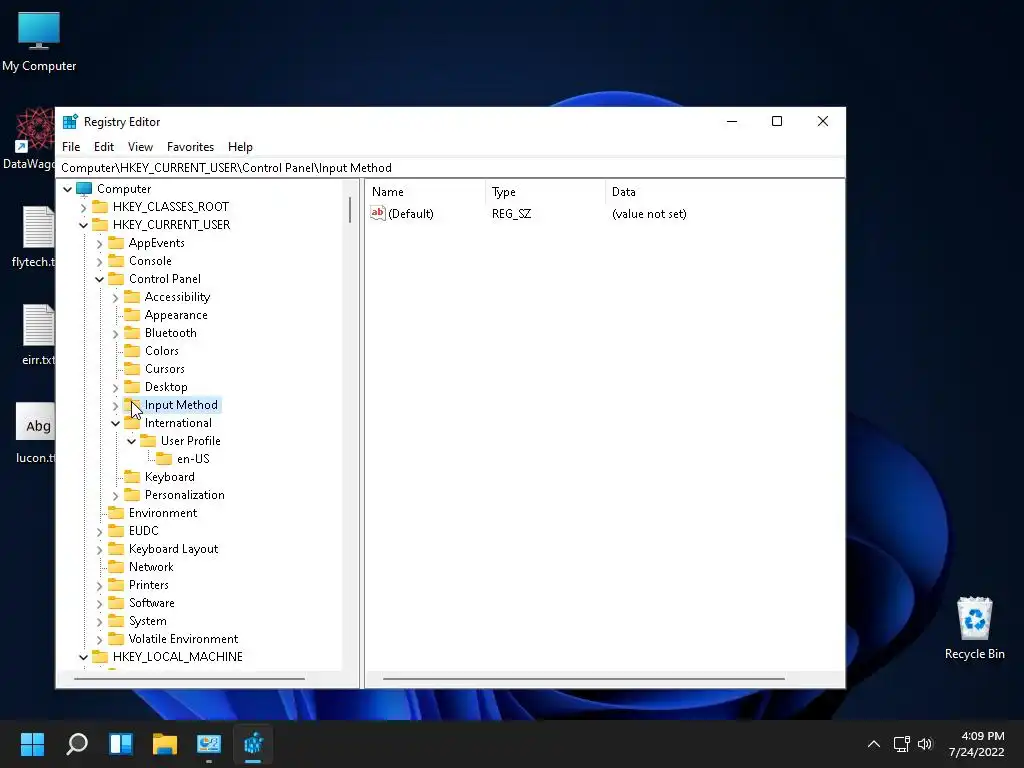Screen dimensions: 1024x768
Task: Open the Windows Start menu
Action: [32, 744]
